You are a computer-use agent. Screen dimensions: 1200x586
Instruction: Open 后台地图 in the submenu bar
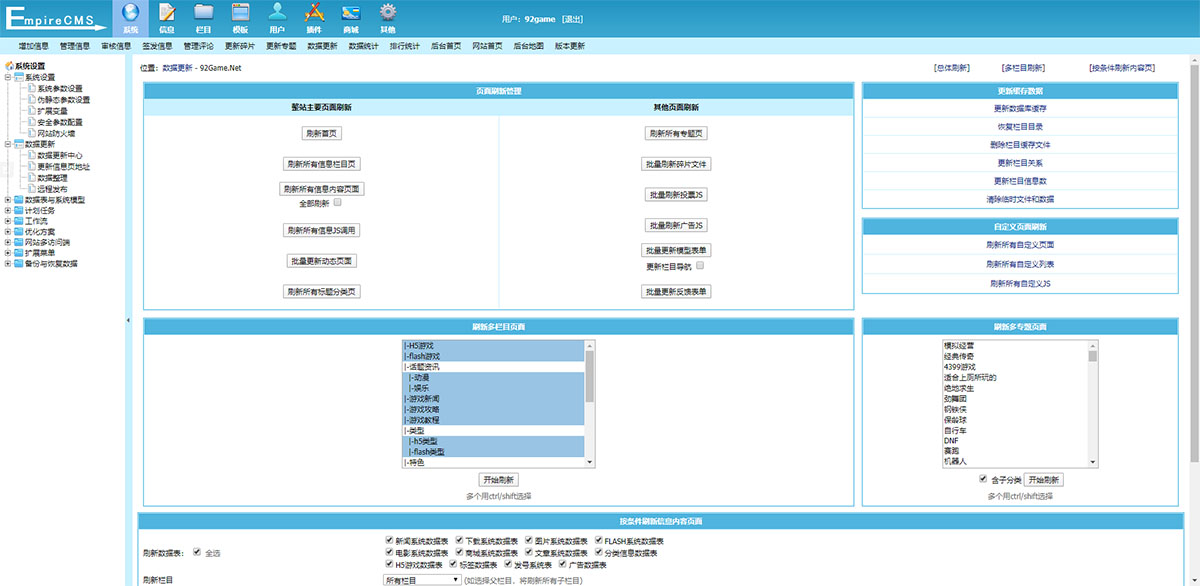point(528,45)
